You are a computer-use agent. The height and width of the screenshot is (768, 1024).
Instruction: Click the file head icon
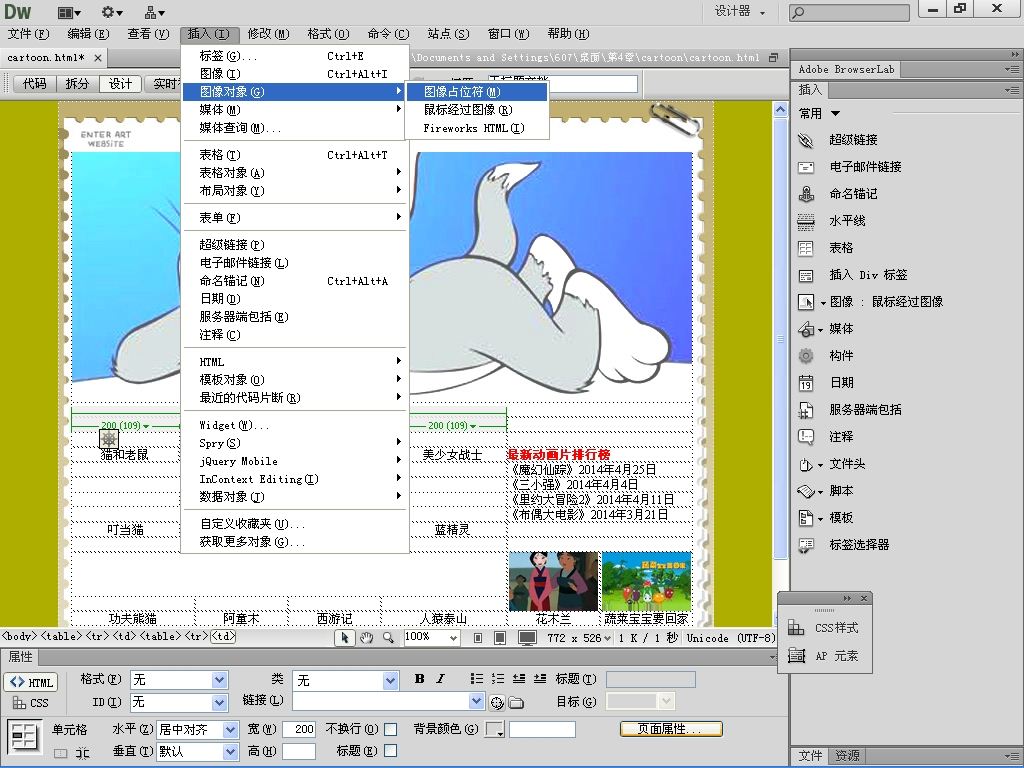click(x=806, y=464)
